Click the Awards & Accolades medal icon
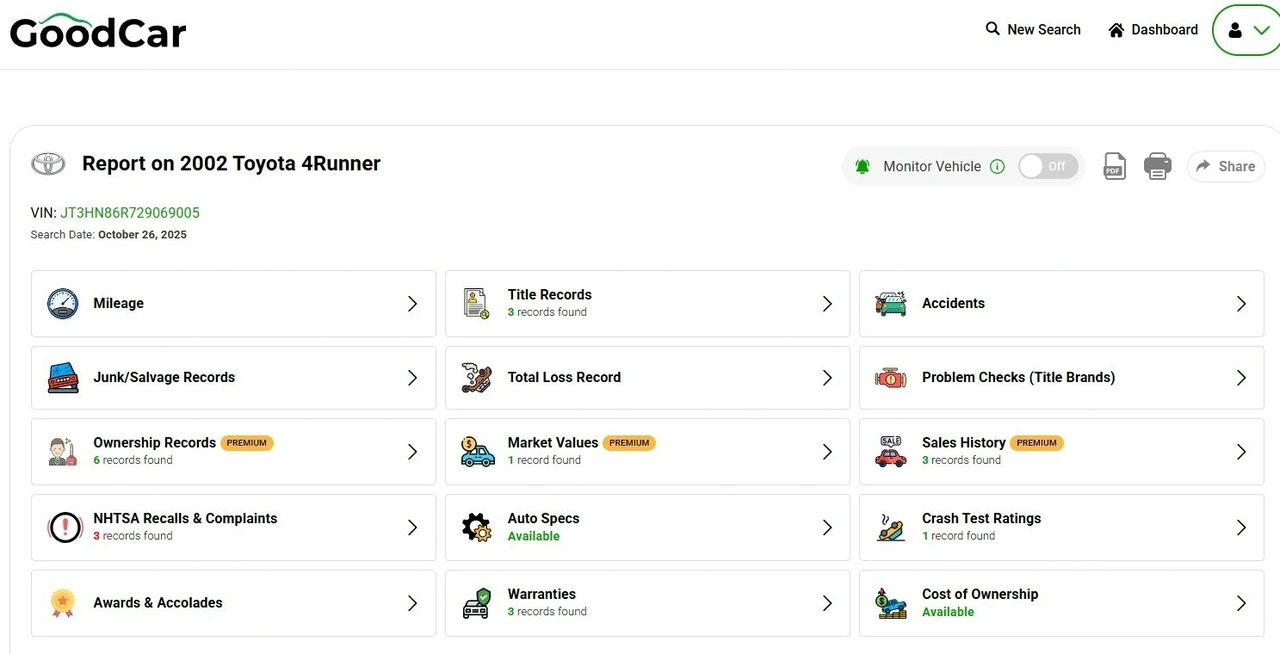Image resolution: width=1280 pixels, height=654 pixels. pyautogui.click(x=63, y=603)
